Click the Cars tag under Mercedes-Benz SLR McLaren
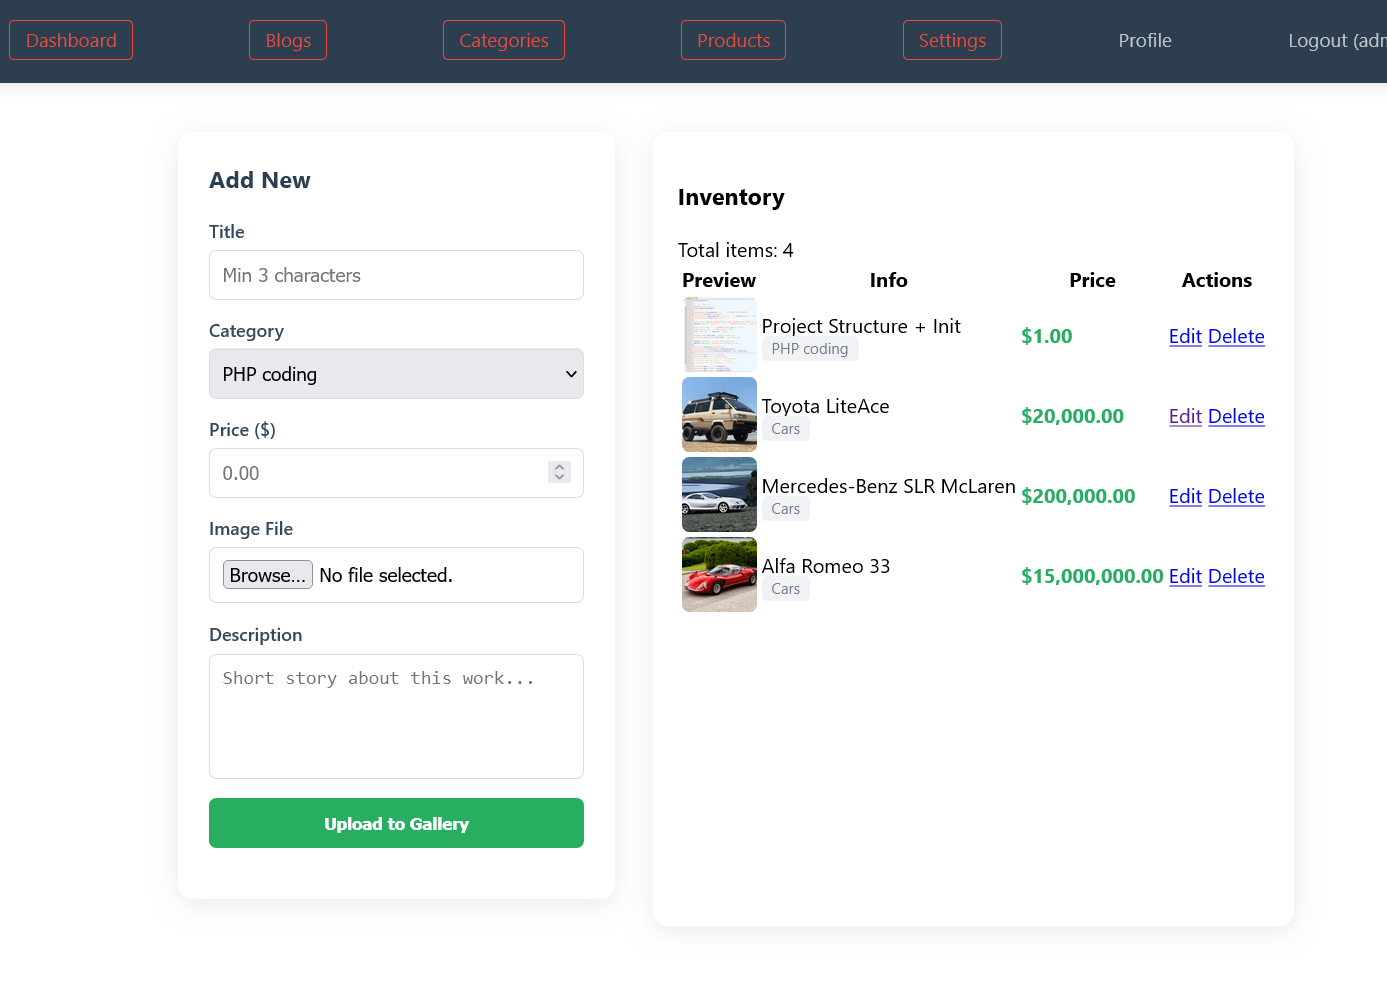Screen dimensions: 1387x1005 pos(786,509)
